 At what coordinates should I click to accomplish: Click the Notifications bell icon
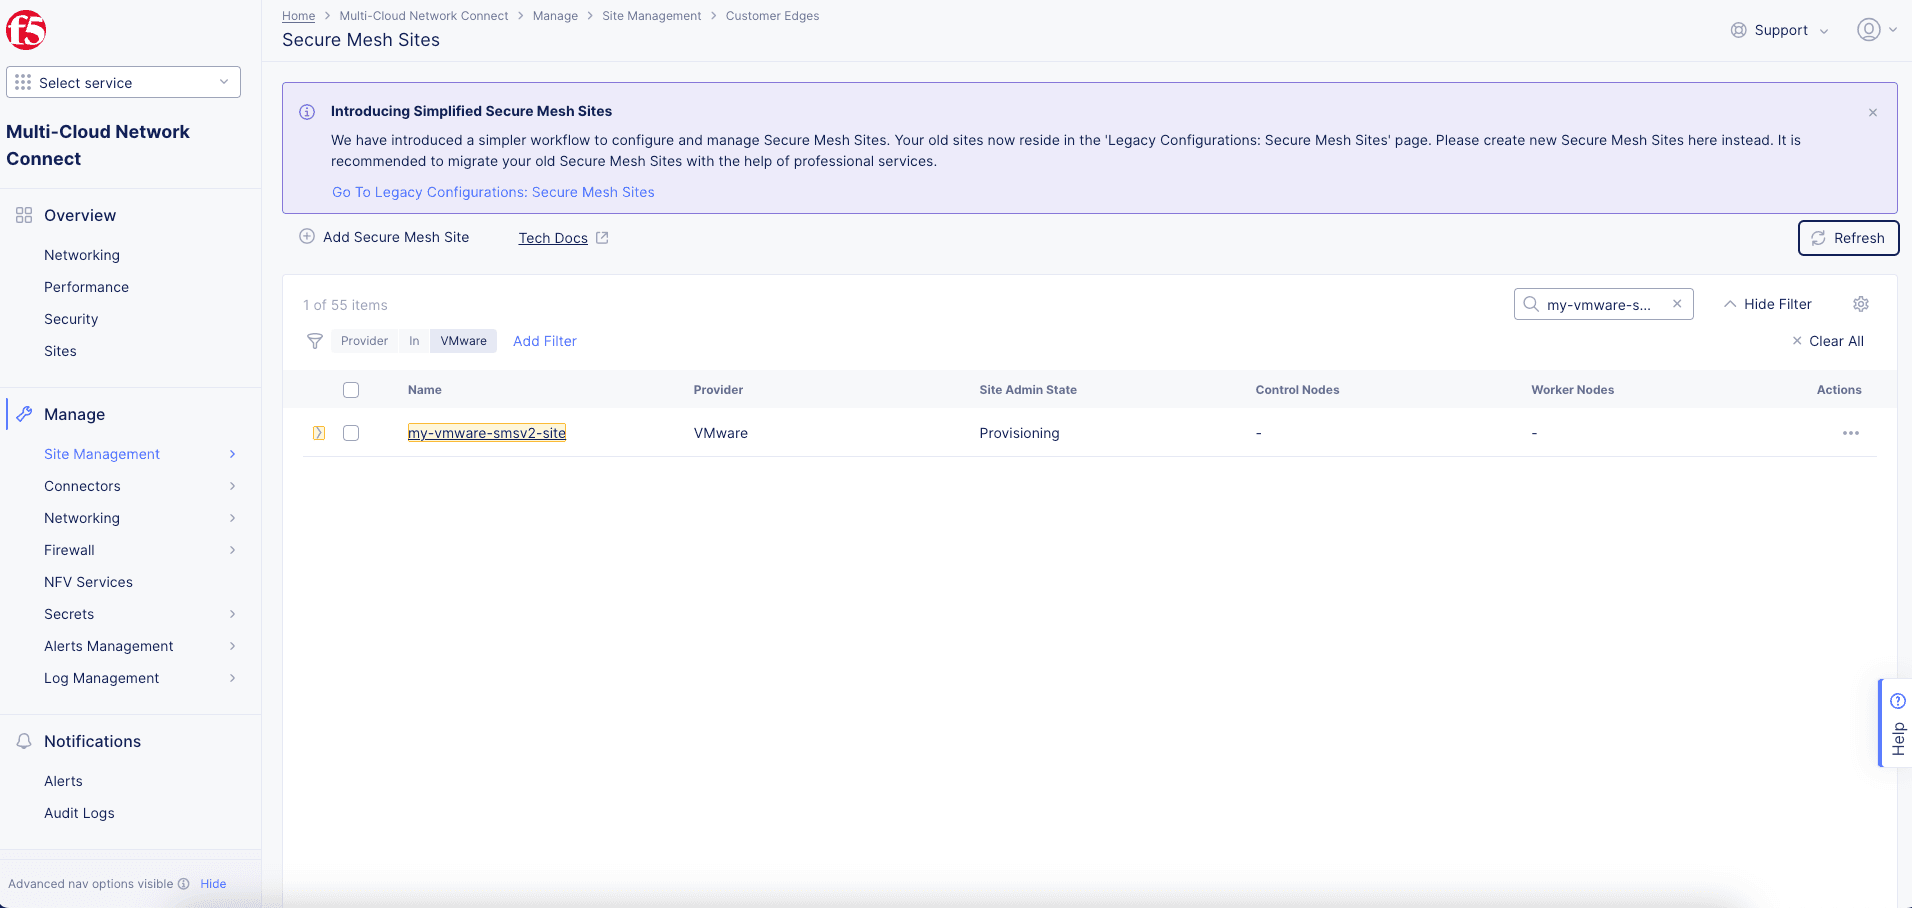click(x=24, y=741)
